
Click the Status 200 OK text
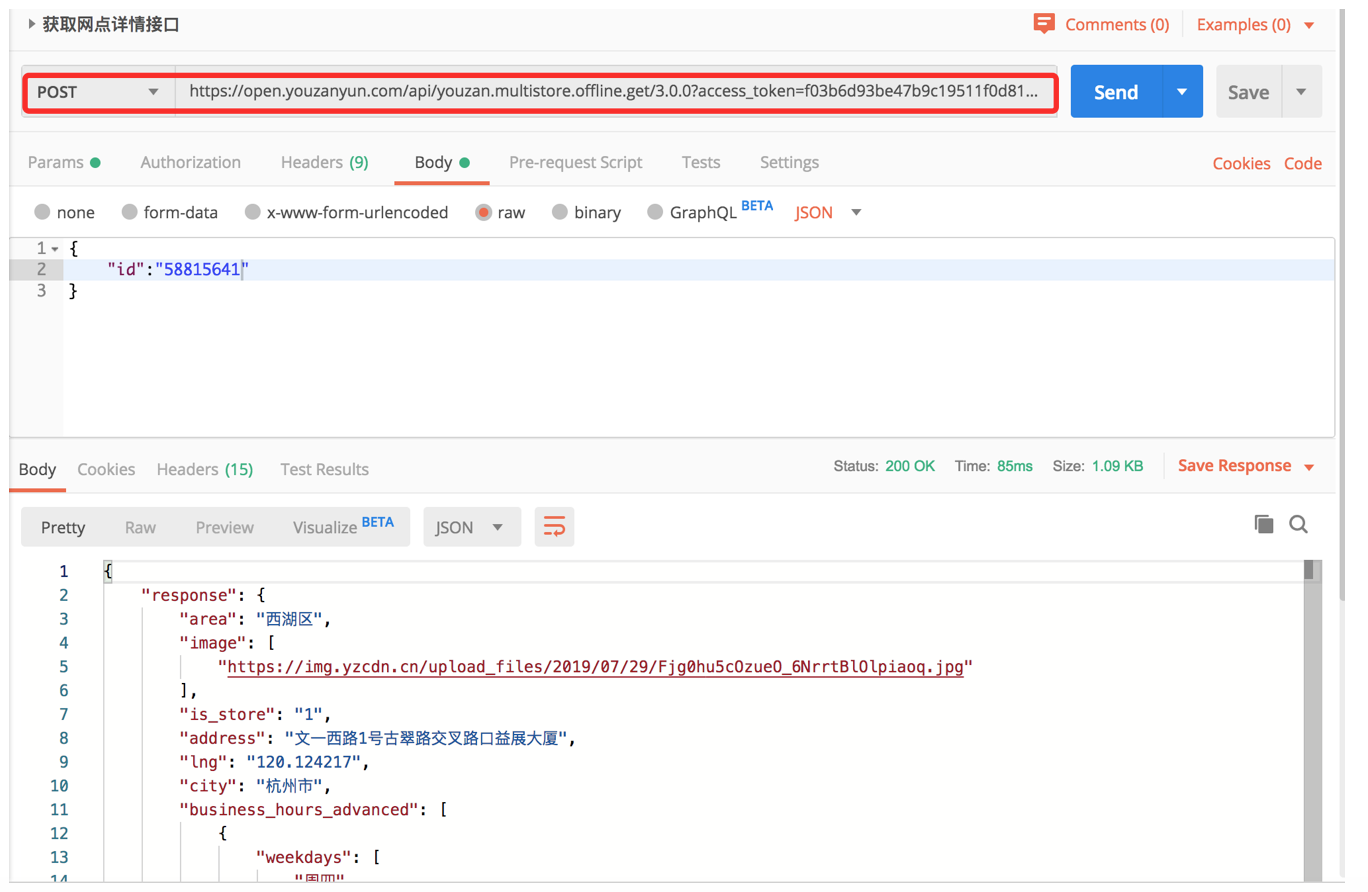(885, 466)
